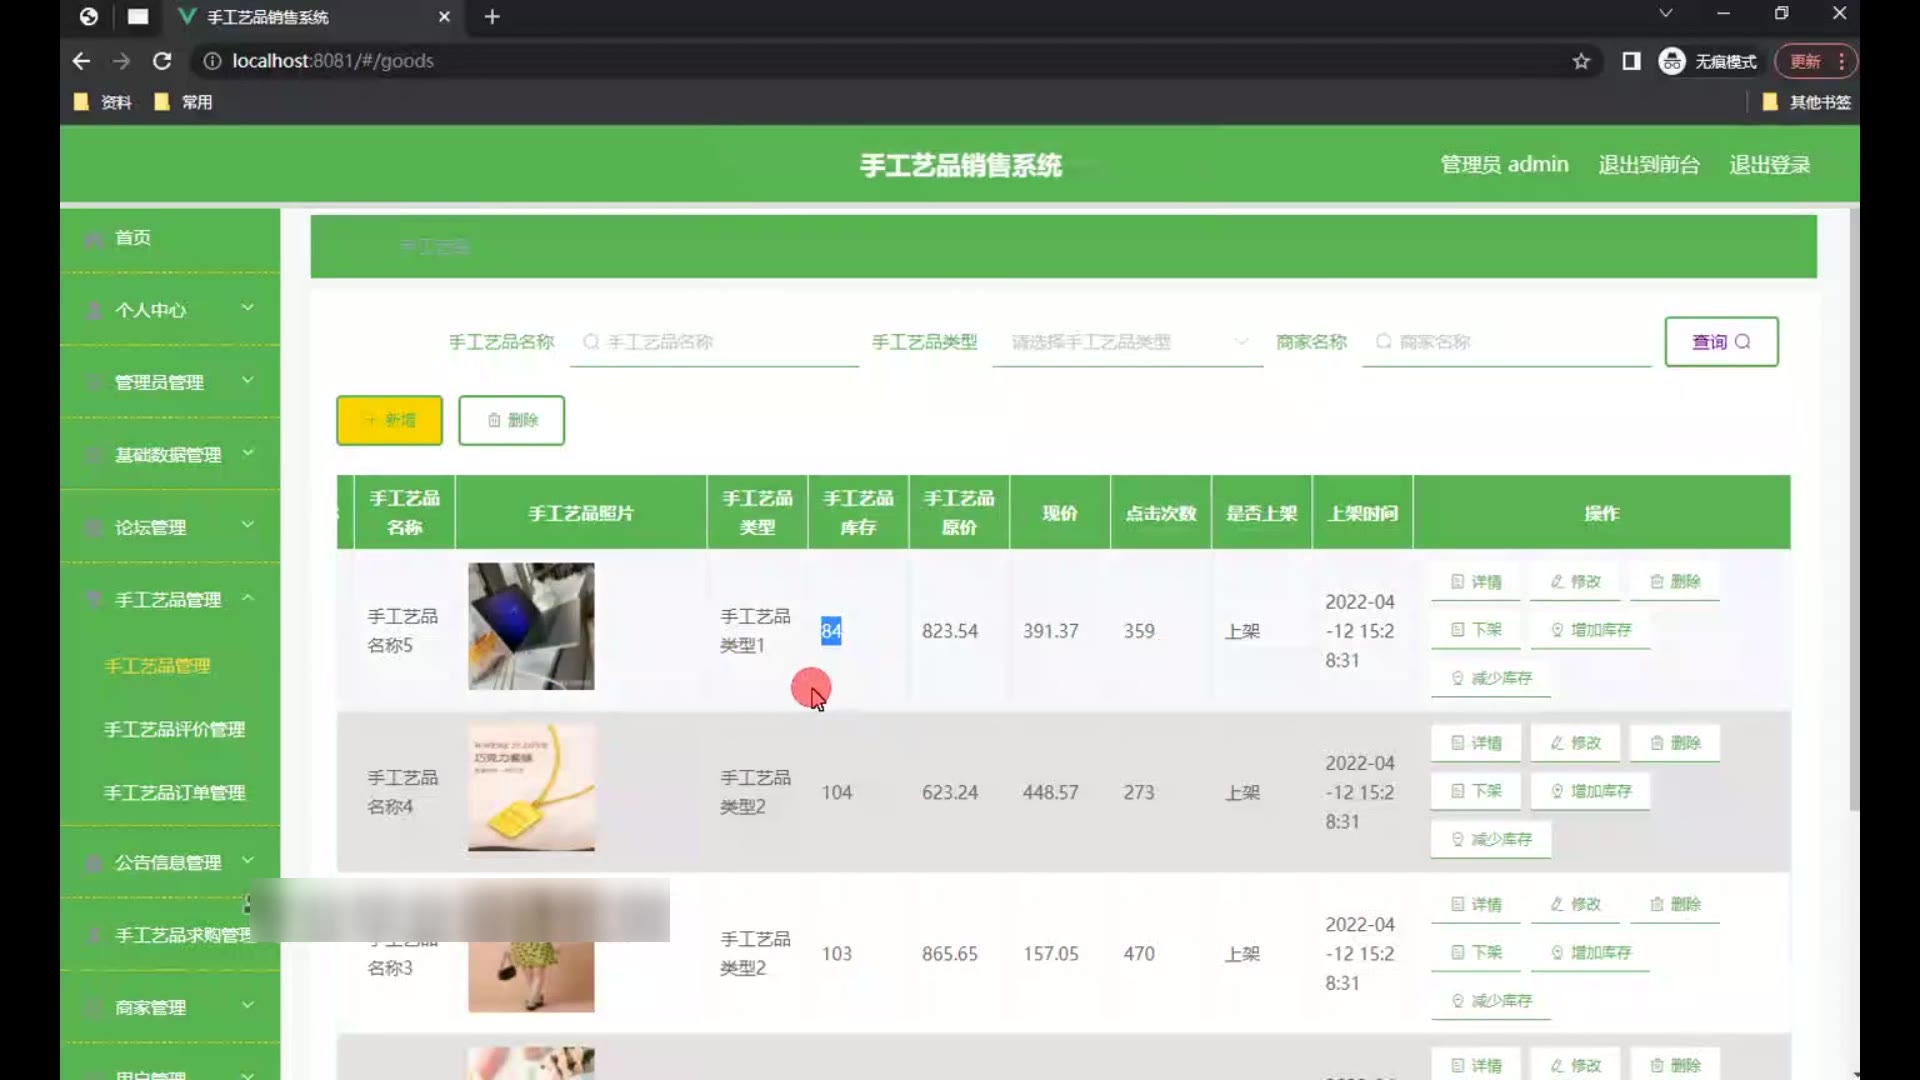Click the browser back arrow
The image size is (1920, 1080).
[82, 61]
